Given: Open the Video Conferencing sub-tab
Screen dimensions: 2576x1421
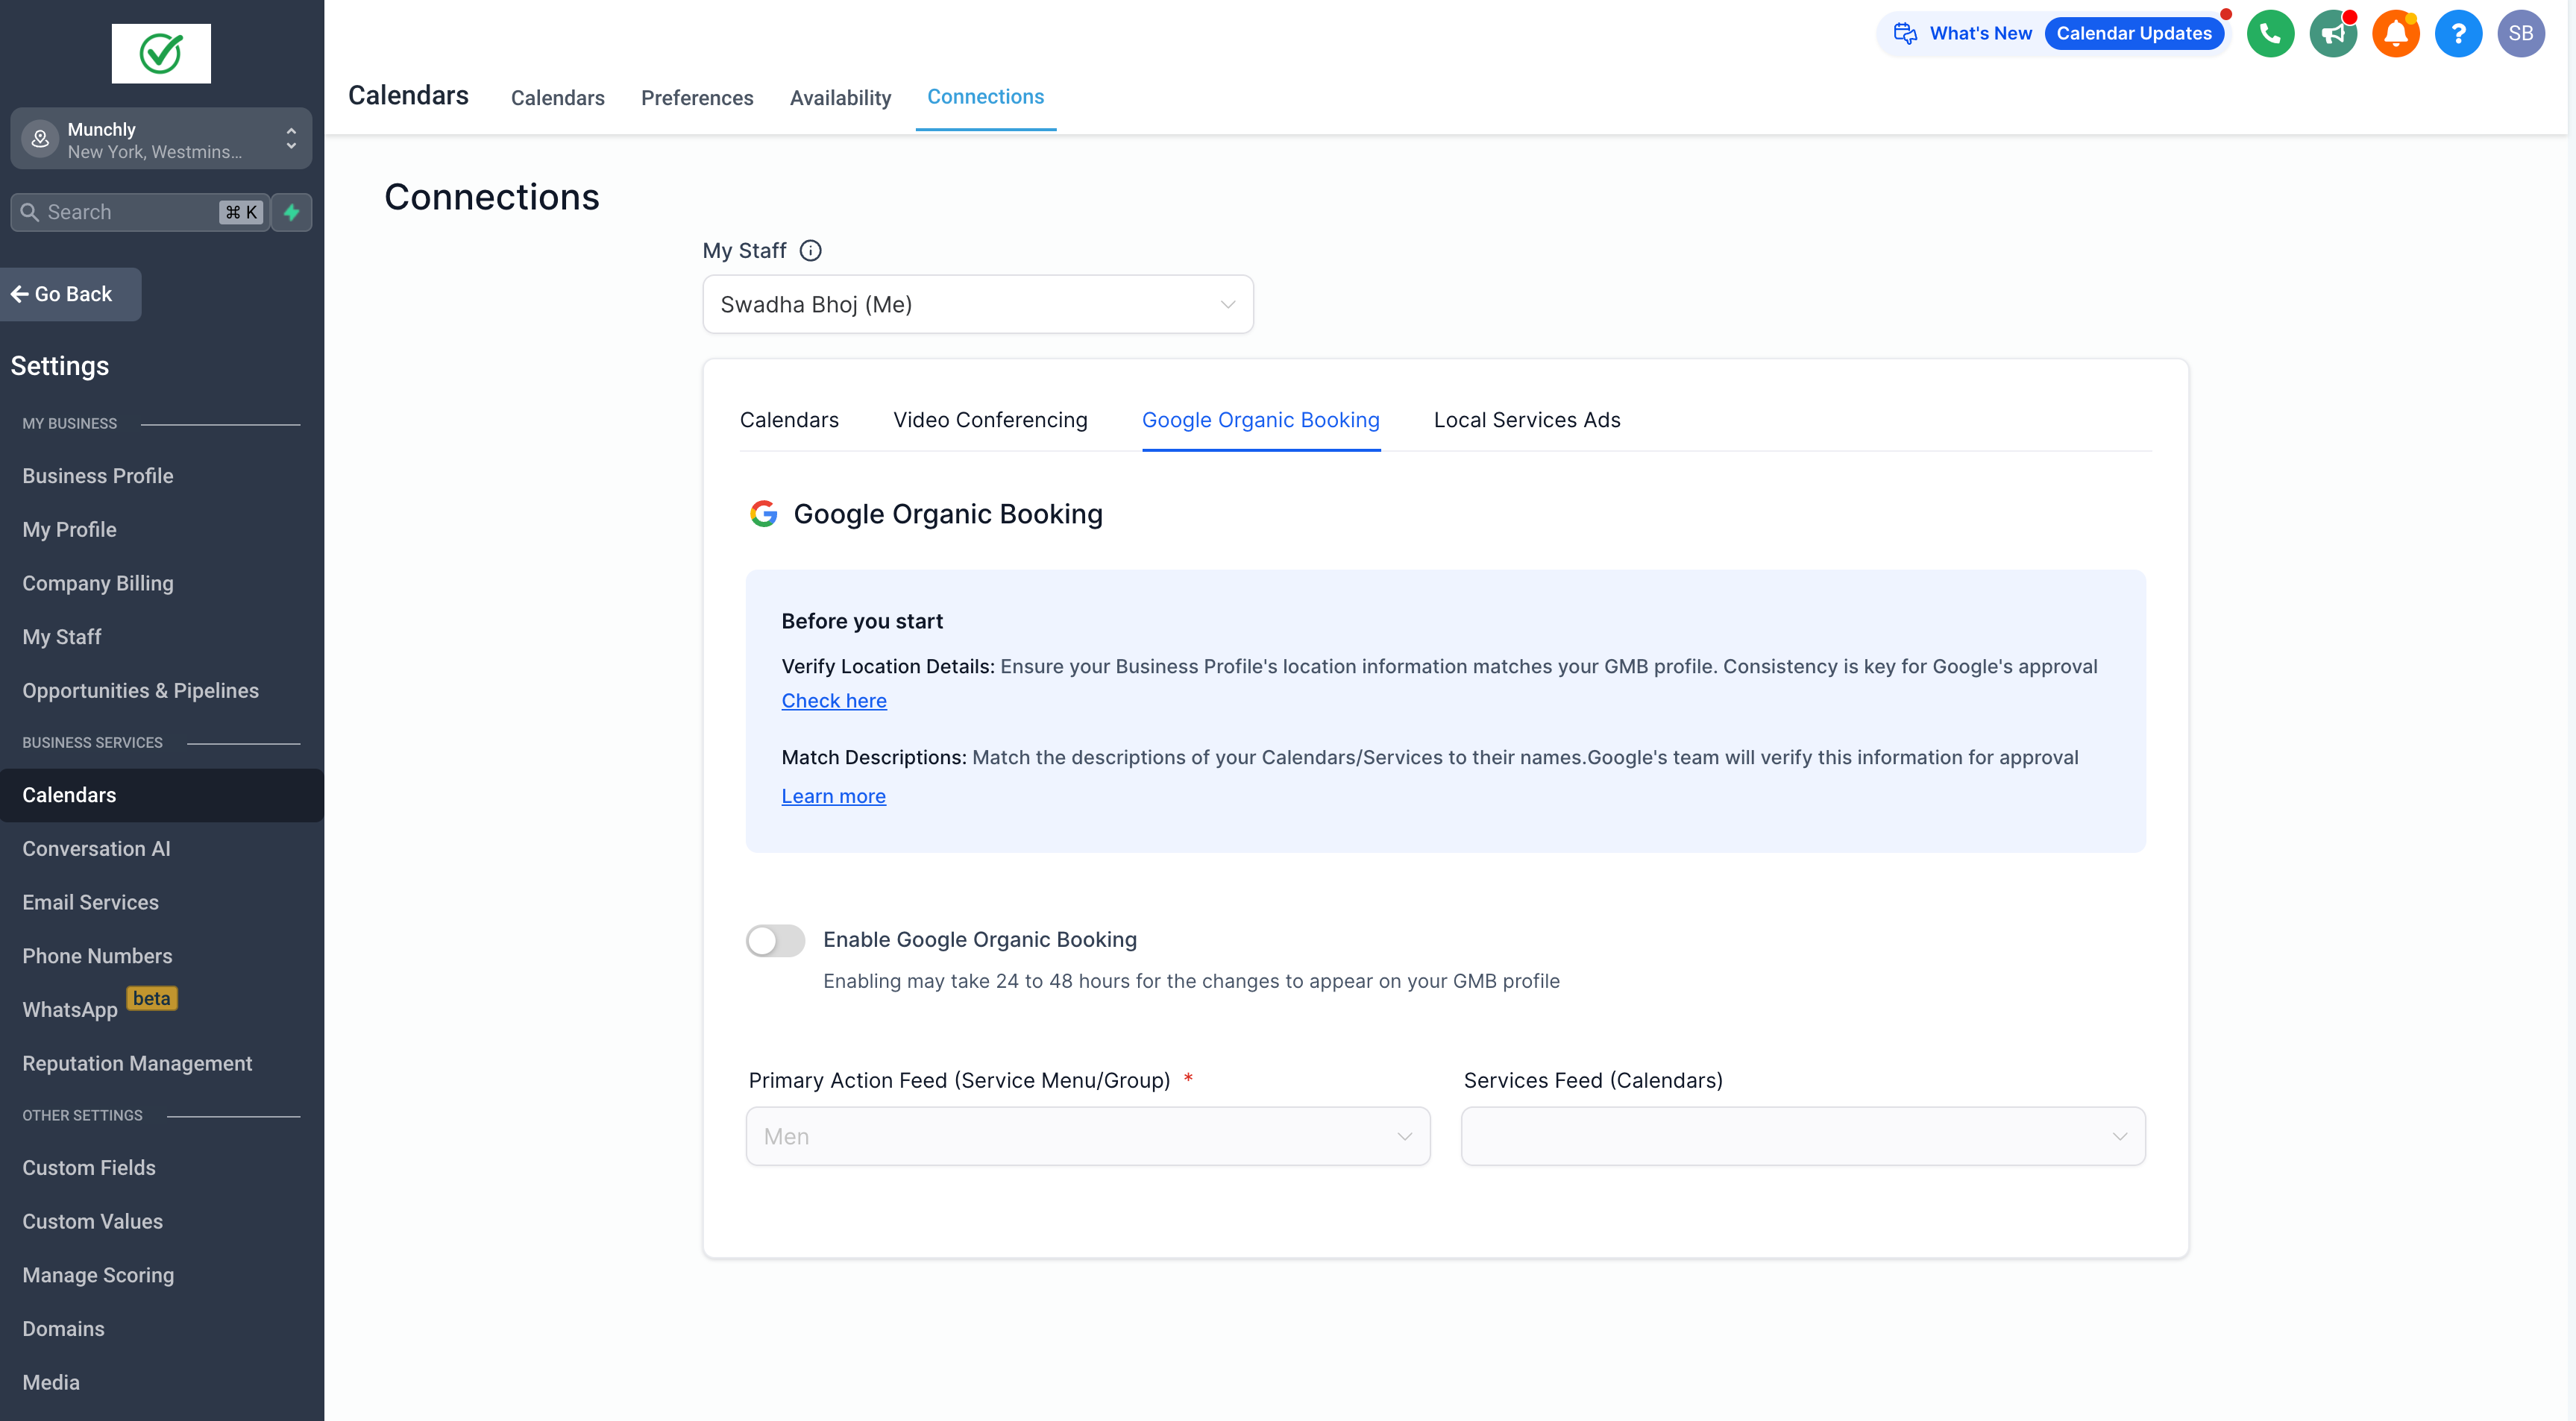Looking at the screenshot, I should pyautogui.click(x=990, y=420).
